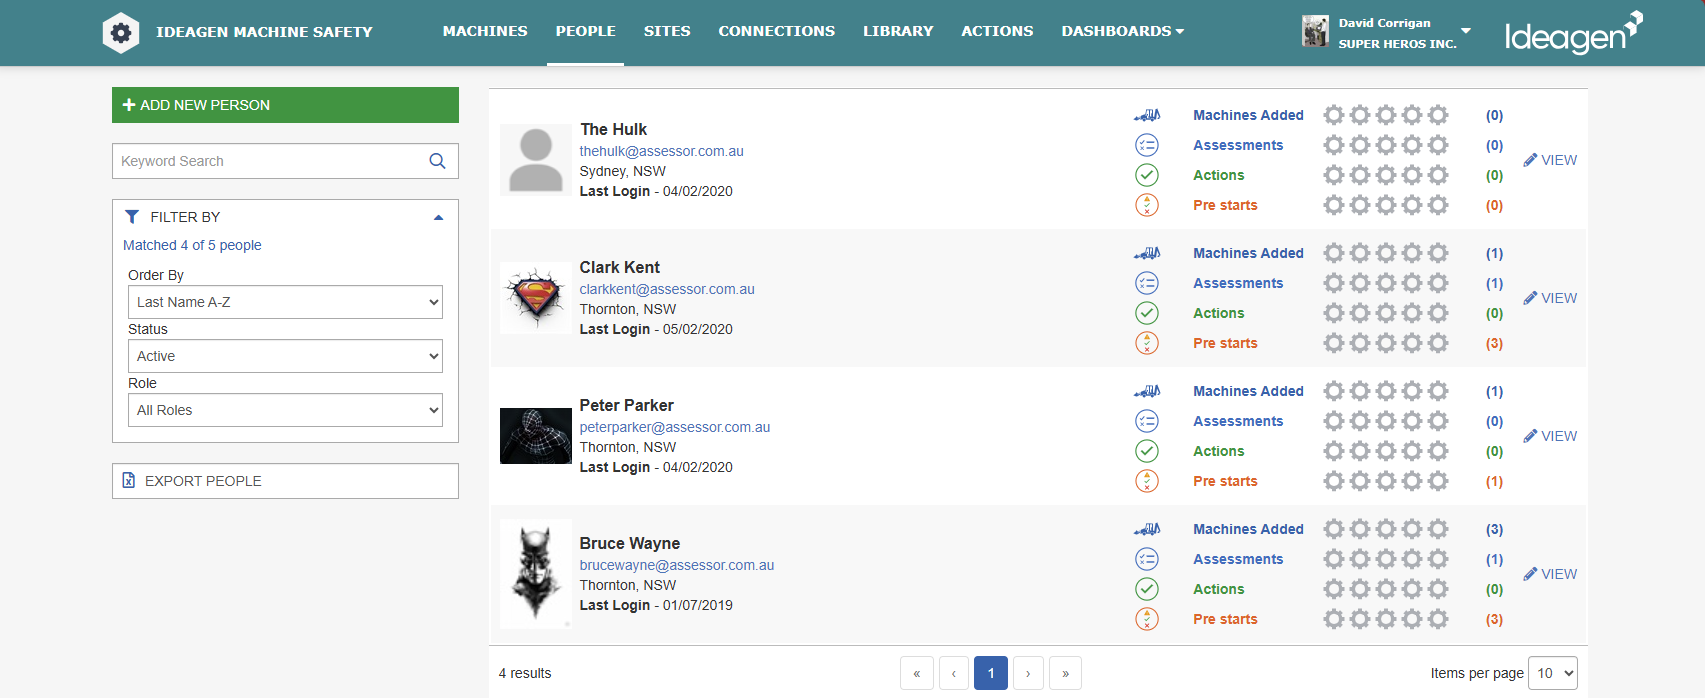Open the Order By dropdown

285,302
